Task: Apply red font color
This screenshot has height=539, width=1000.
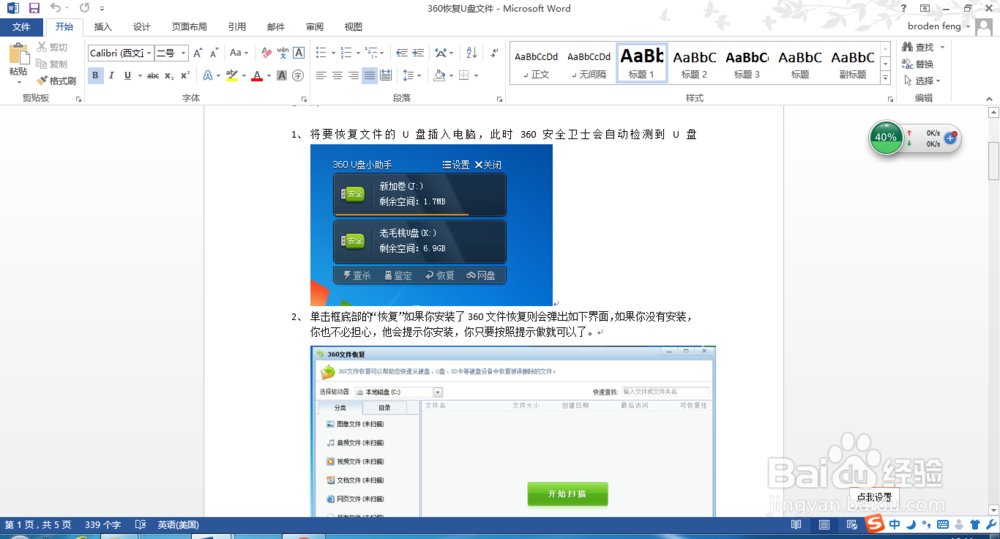Action: click(257, 75)
